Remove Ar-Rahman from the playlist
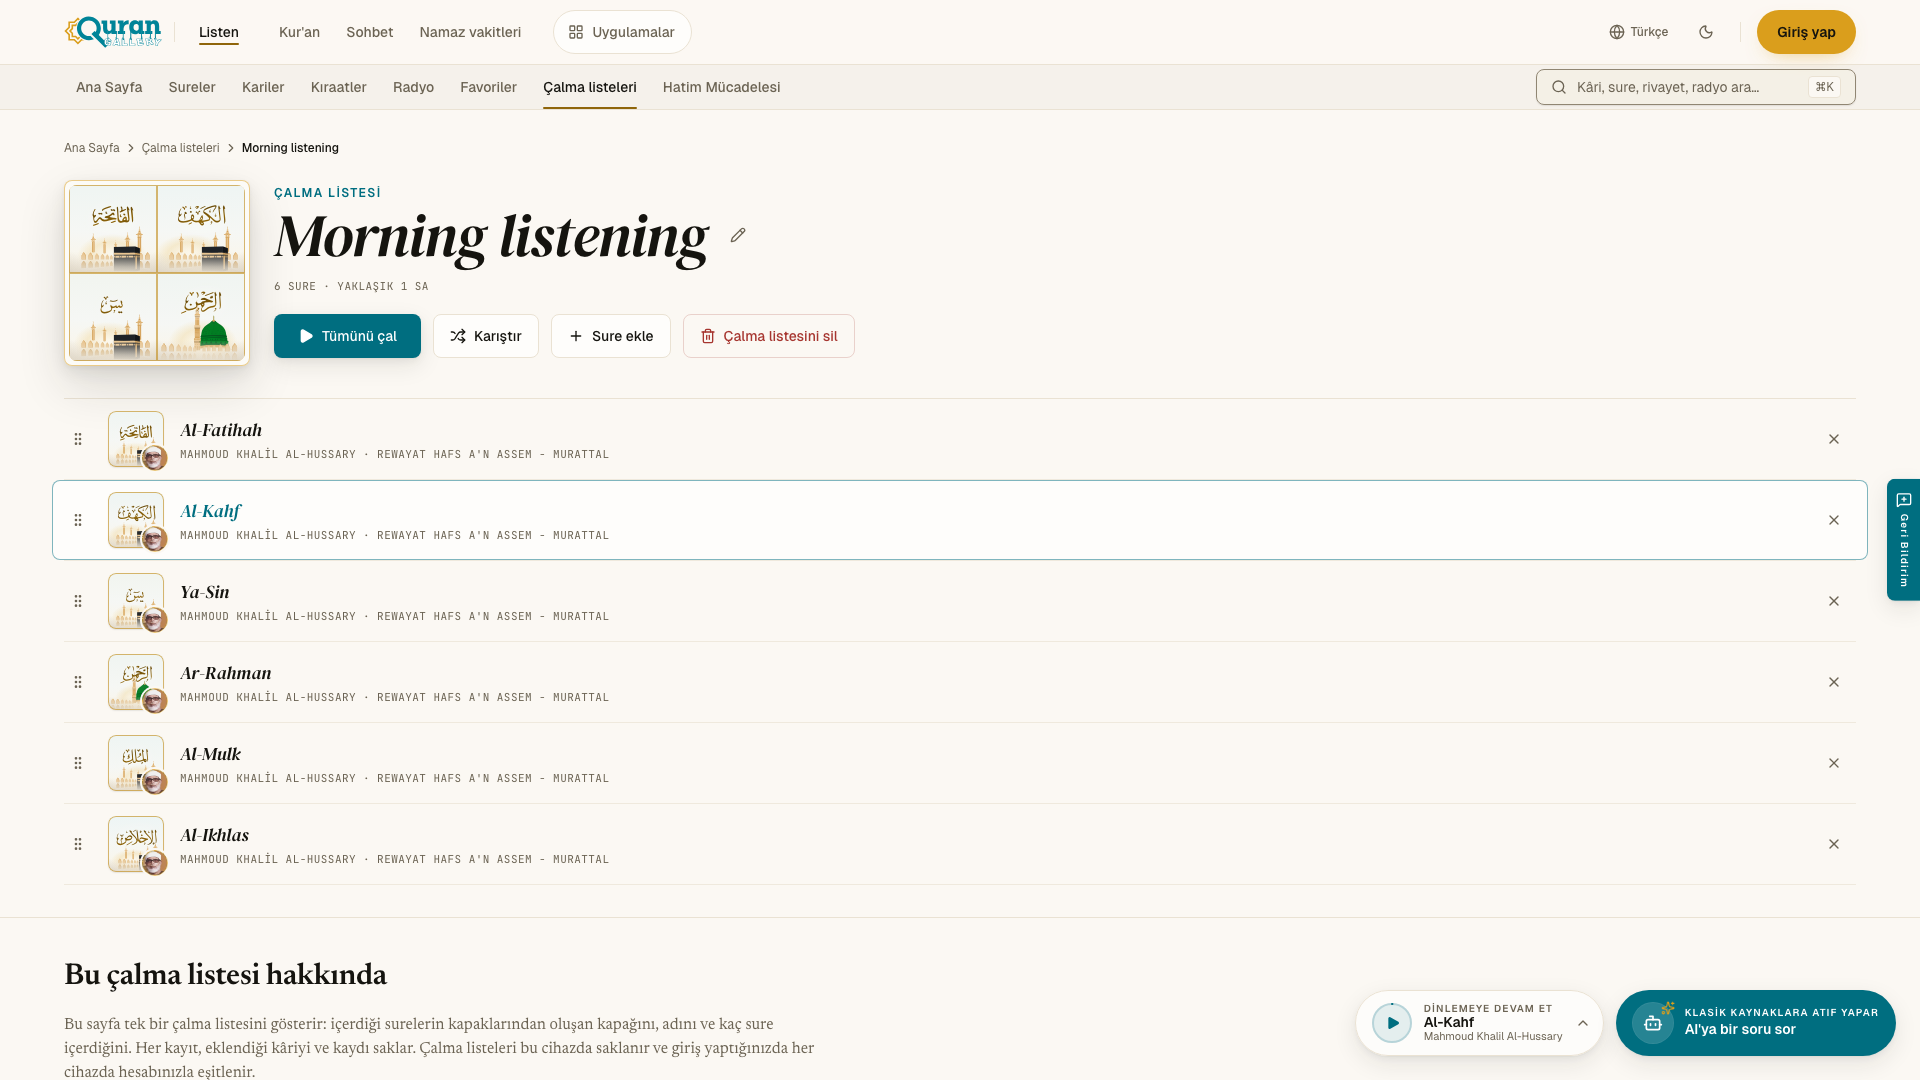 [x=1834, y=682]
